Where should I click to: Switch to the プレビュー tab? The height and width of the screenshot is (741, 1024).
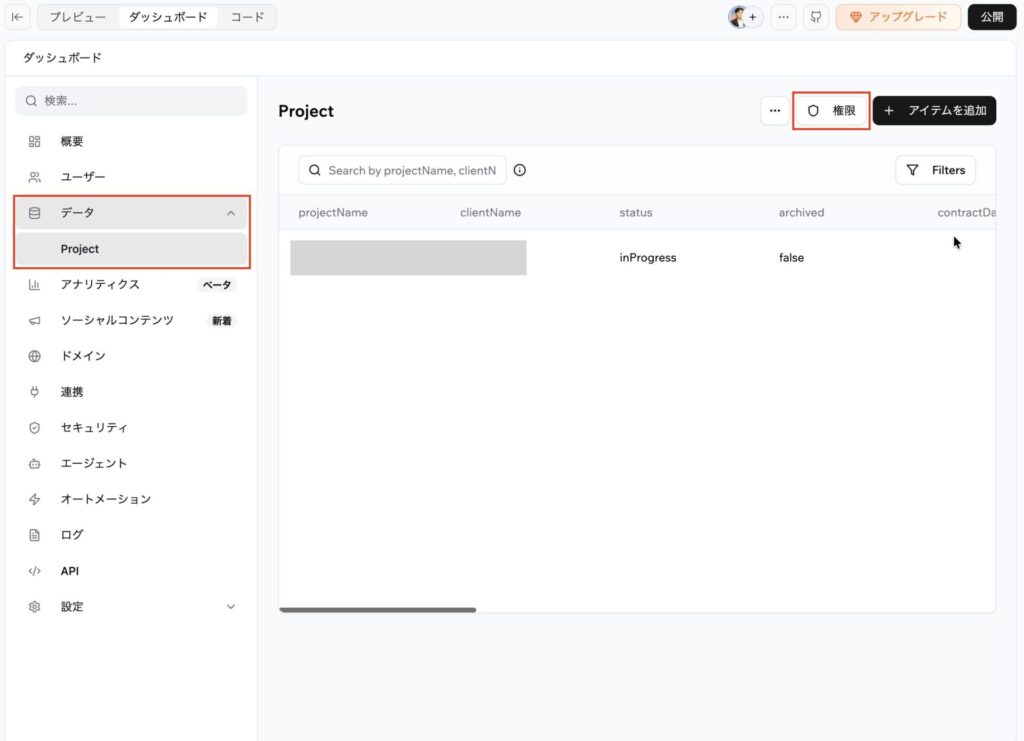[x=78, y=17]
